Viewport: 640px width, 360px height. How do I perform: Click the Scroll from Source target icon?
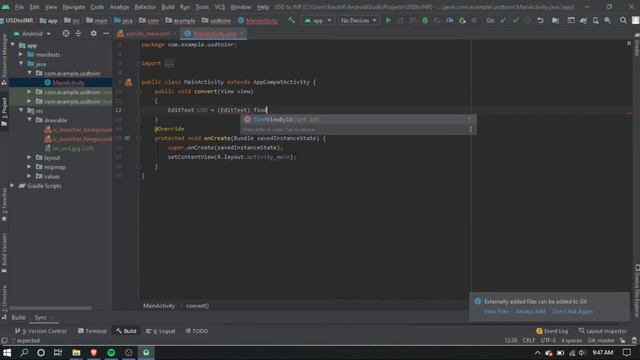coord(66,33)
